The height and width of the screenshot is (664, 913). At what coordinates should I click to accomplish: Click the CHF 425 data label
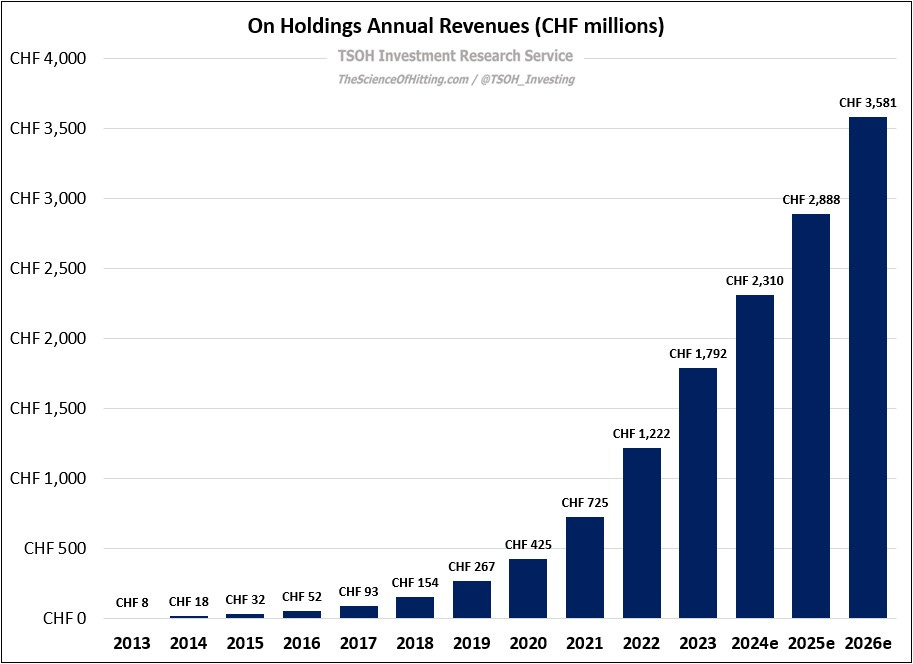(x=528, y=545)
